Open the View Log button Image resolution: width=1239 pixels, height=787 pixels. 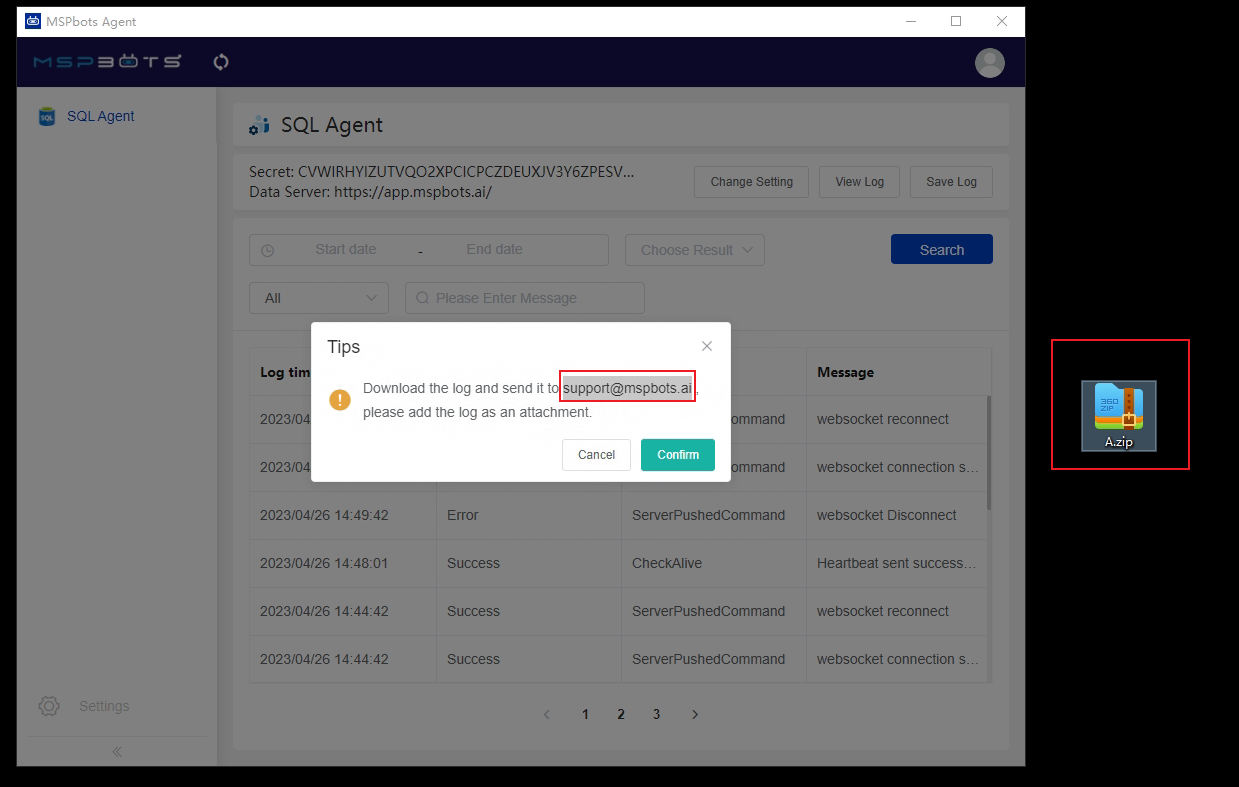[x=859, y=182]
